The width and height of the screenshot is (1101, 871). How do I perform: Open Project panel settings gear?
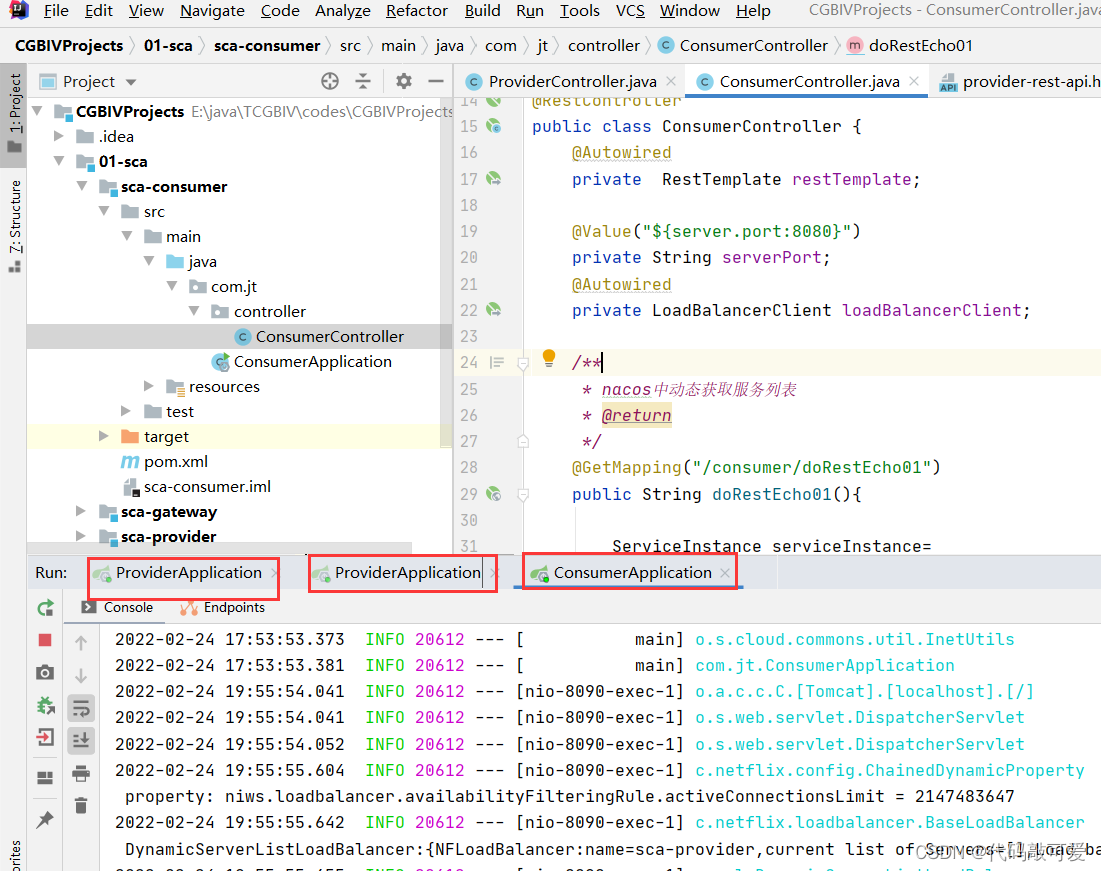[404, 81]
